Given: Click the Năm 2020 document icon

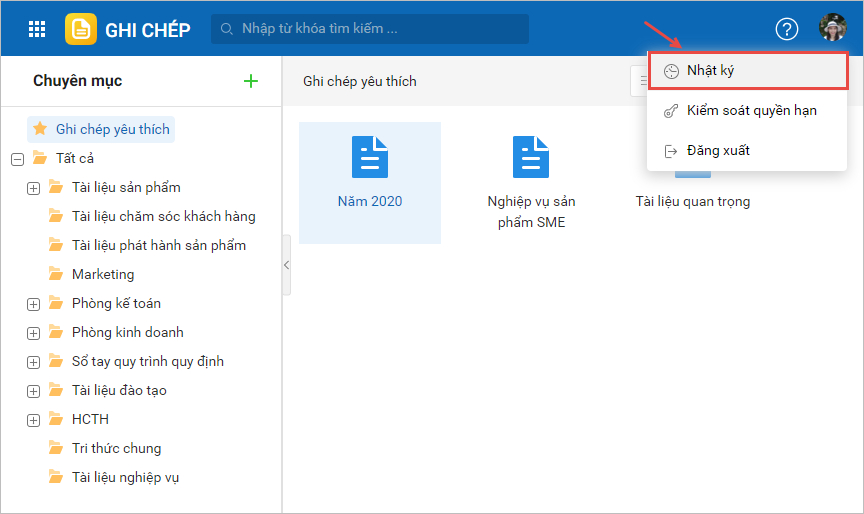Looking at the screenshot, I should coord(370,157).
